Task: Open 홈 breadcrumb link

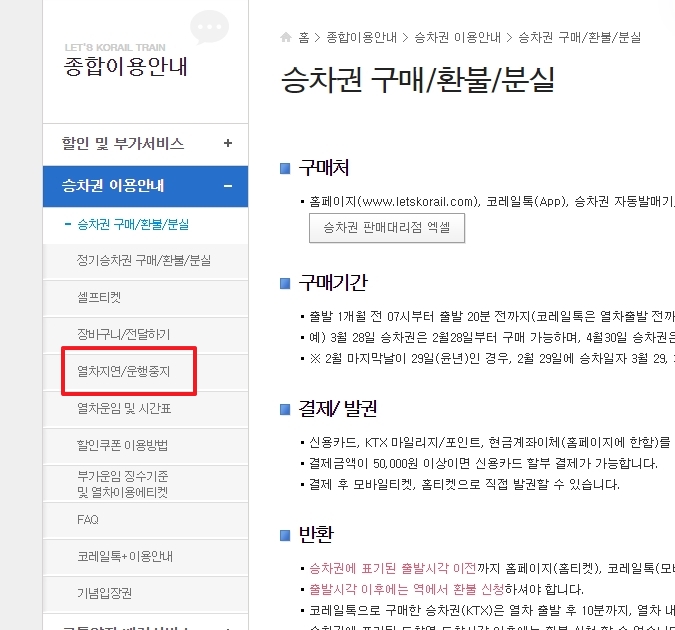Action: point(304,38)
